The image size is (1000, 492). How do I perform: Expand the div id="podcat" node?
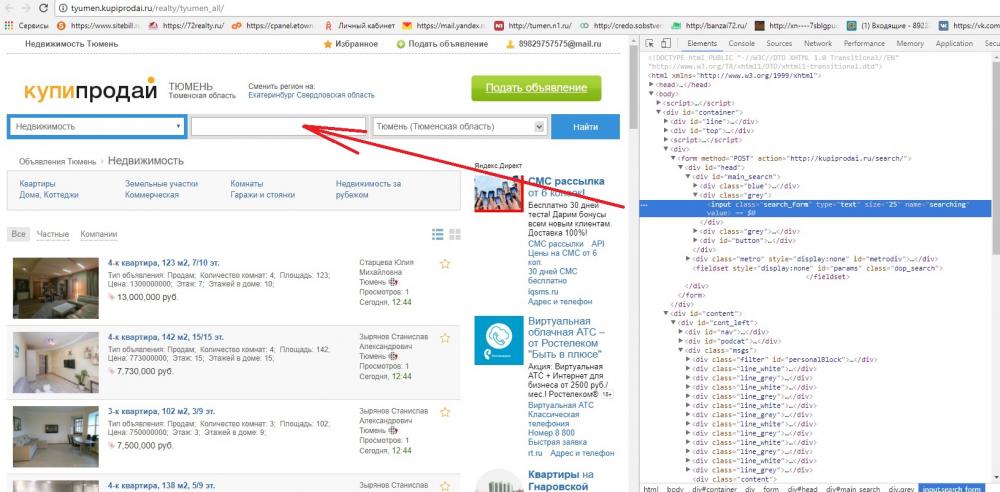680,341
